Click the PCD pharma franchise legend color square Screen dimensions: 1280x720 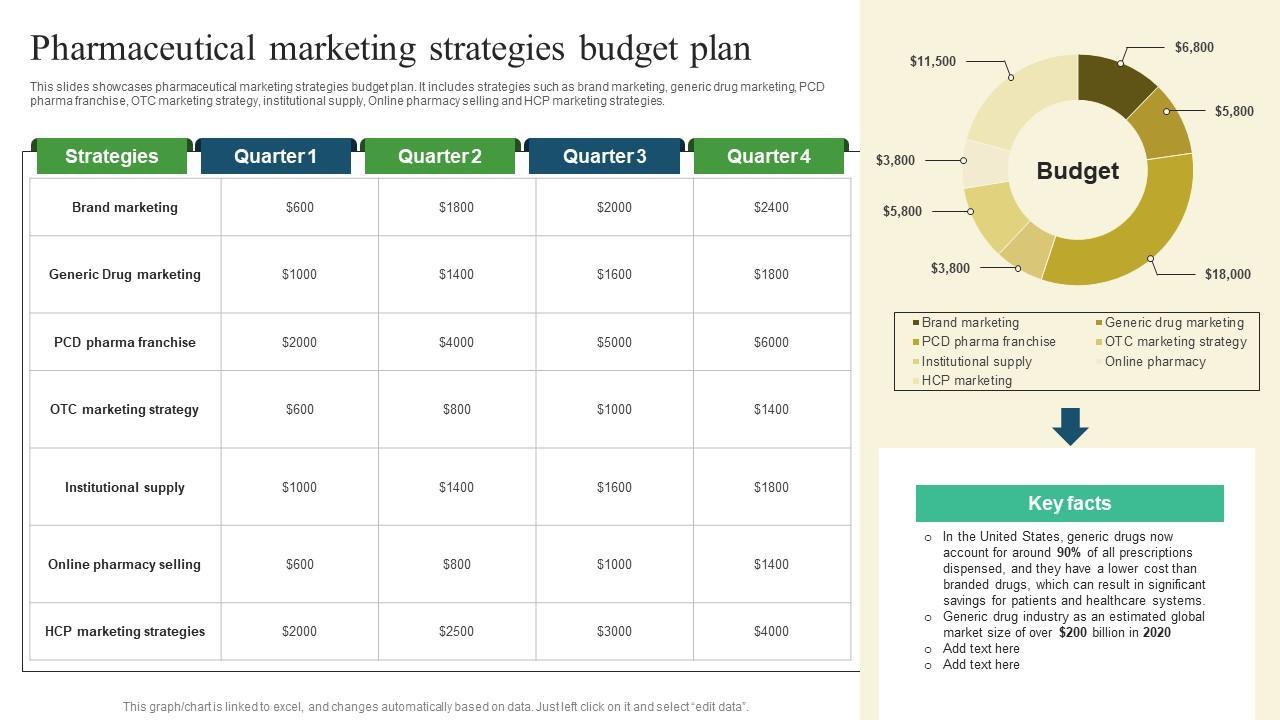[x=915, y=342]
